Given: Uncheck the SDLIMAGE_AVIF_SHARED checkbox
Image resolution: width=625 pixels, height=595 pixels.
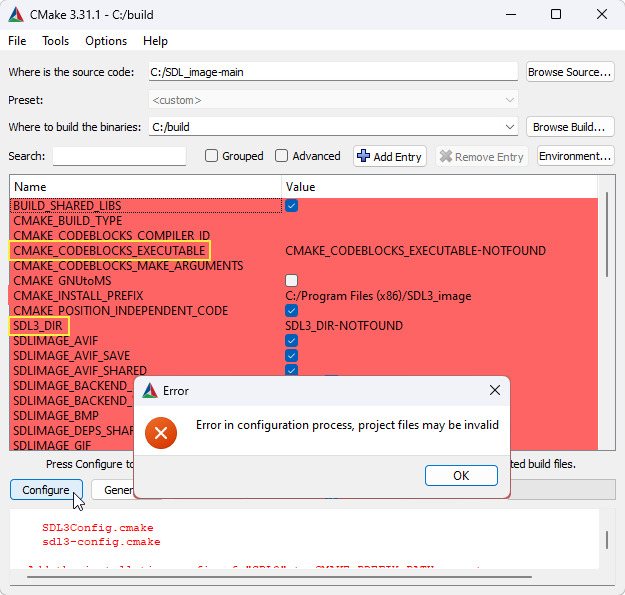Looking at the screenshot, I should [291, 370].
